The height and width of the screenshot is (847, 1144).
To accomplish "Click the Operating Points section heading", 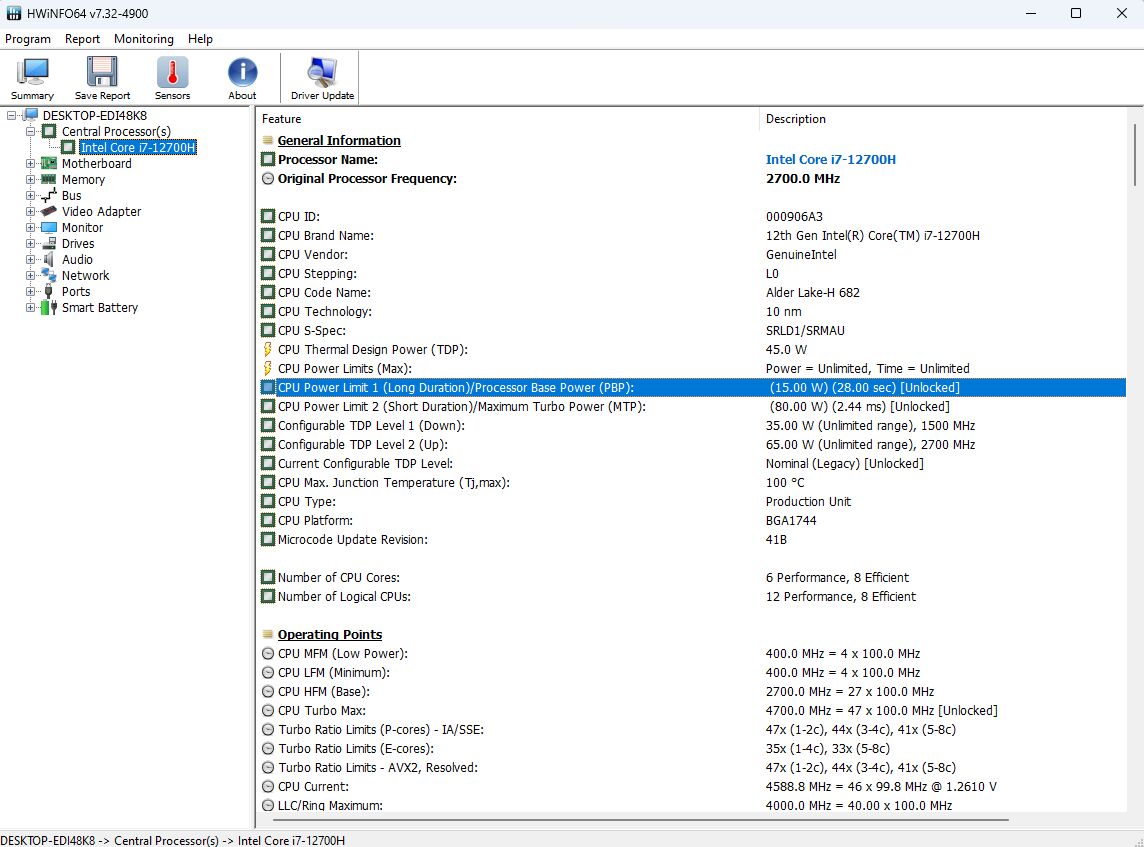I will point(330,634).
